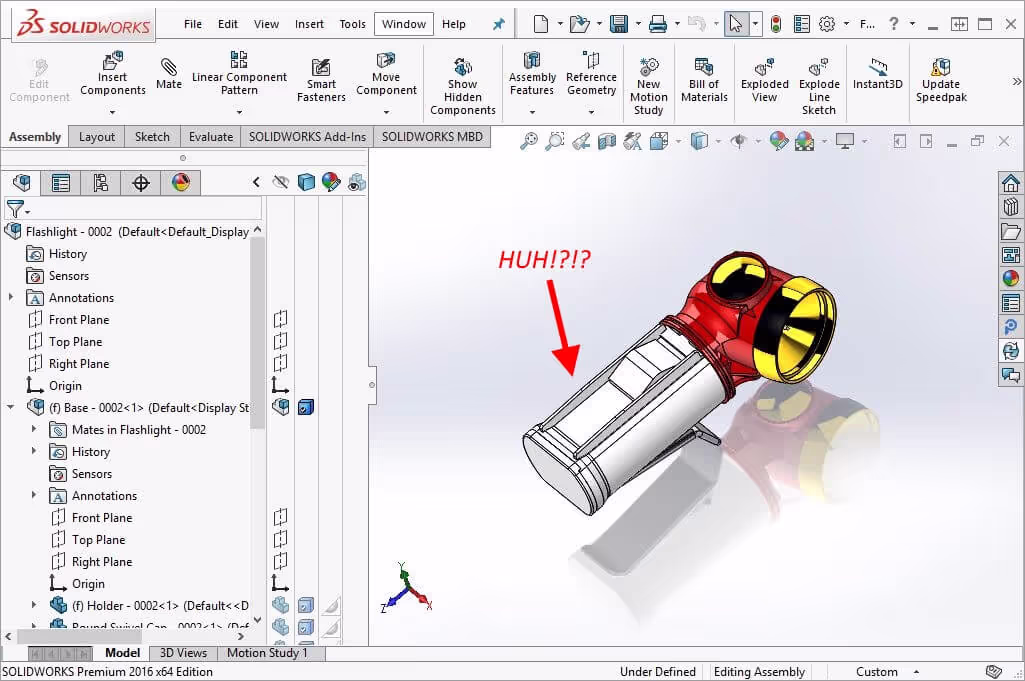
Task: Start a New Motion Study
Action: 648,87
